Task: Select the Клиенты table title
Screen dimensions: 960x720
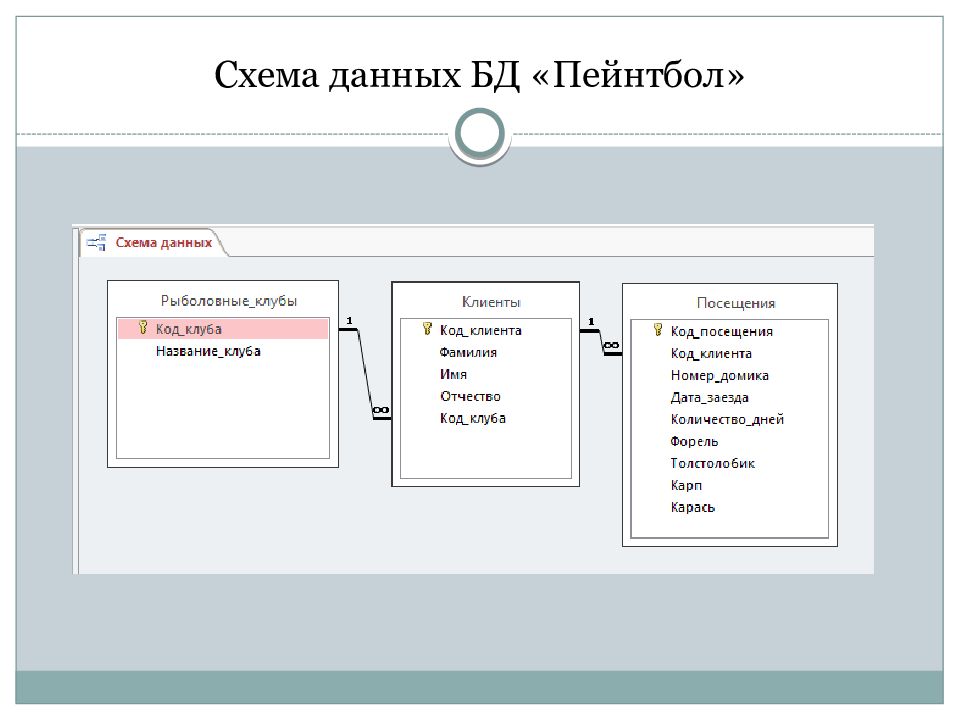Action: tap(491, 302)
